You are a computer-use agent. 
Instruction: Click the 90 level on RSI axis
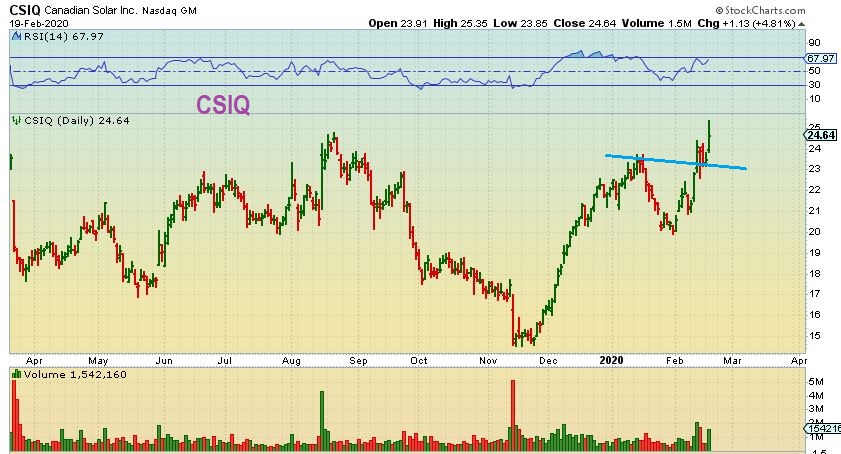point(814,43)
